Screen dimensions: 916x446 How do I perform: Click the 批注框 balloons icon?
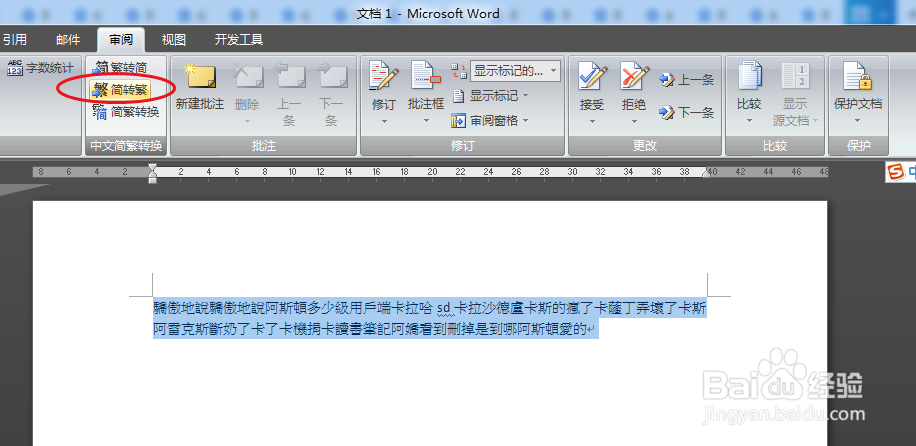(426, 76)
